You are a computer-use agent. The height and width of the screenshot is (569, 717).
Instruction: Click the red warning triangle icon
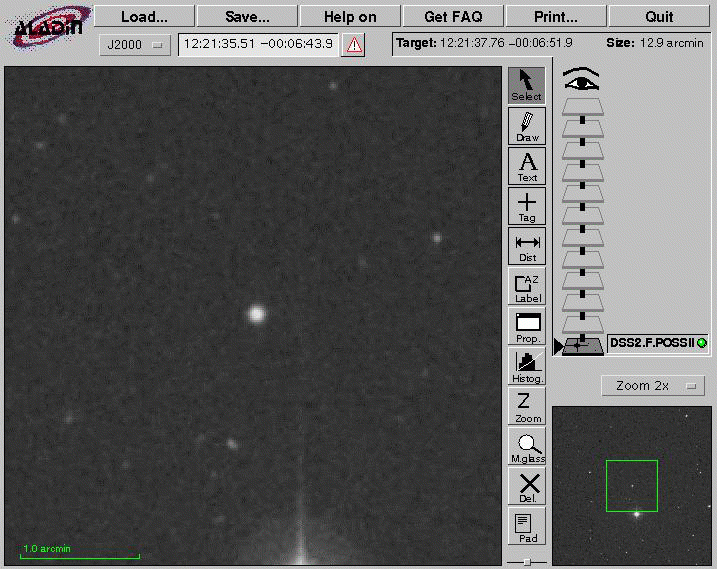pos(353,45)
